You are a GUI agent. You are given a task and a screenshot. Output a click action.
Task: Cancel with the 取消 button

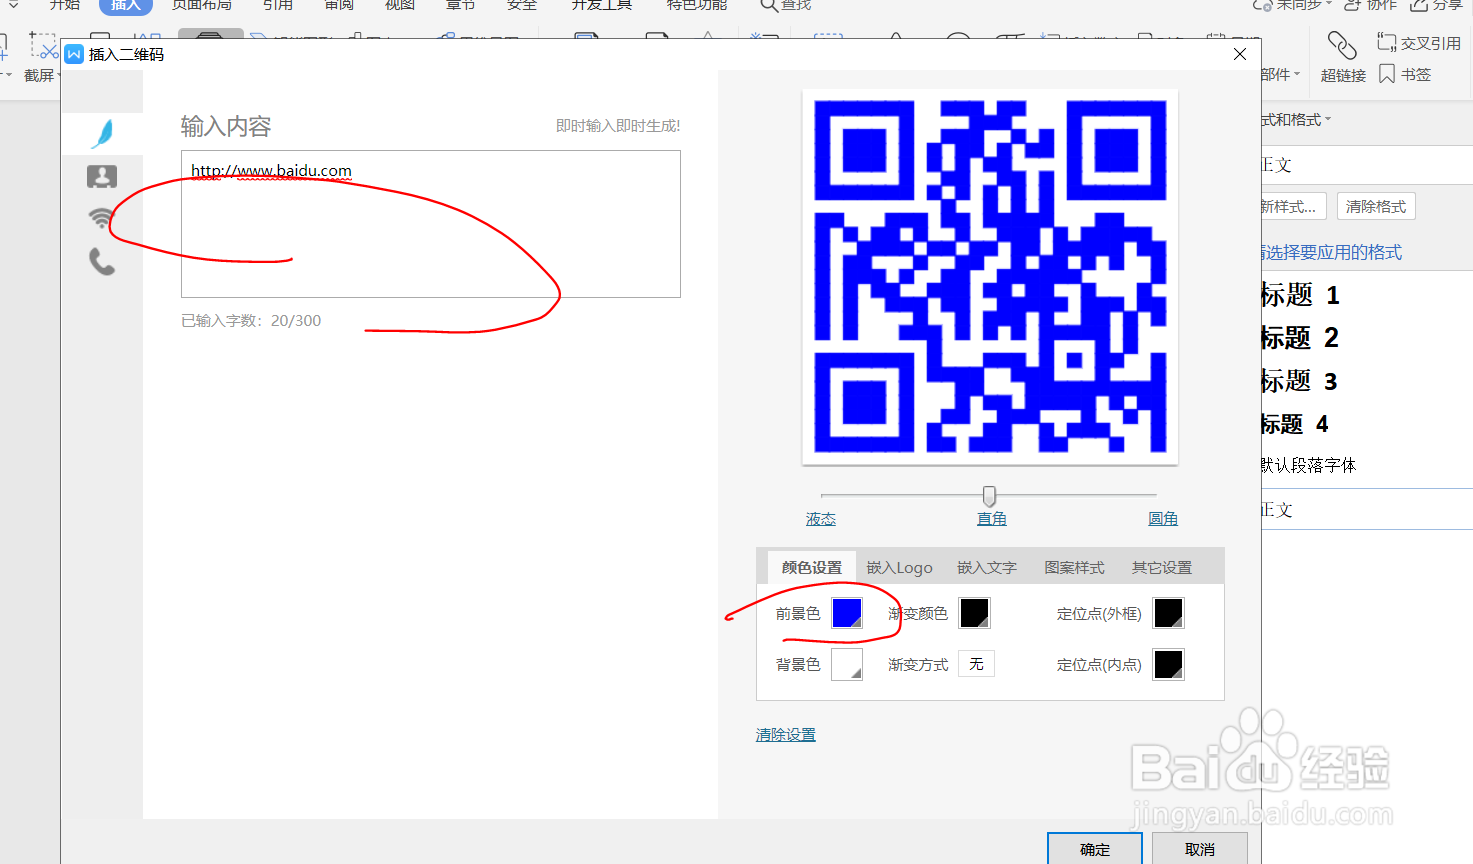coord(1200,849)
